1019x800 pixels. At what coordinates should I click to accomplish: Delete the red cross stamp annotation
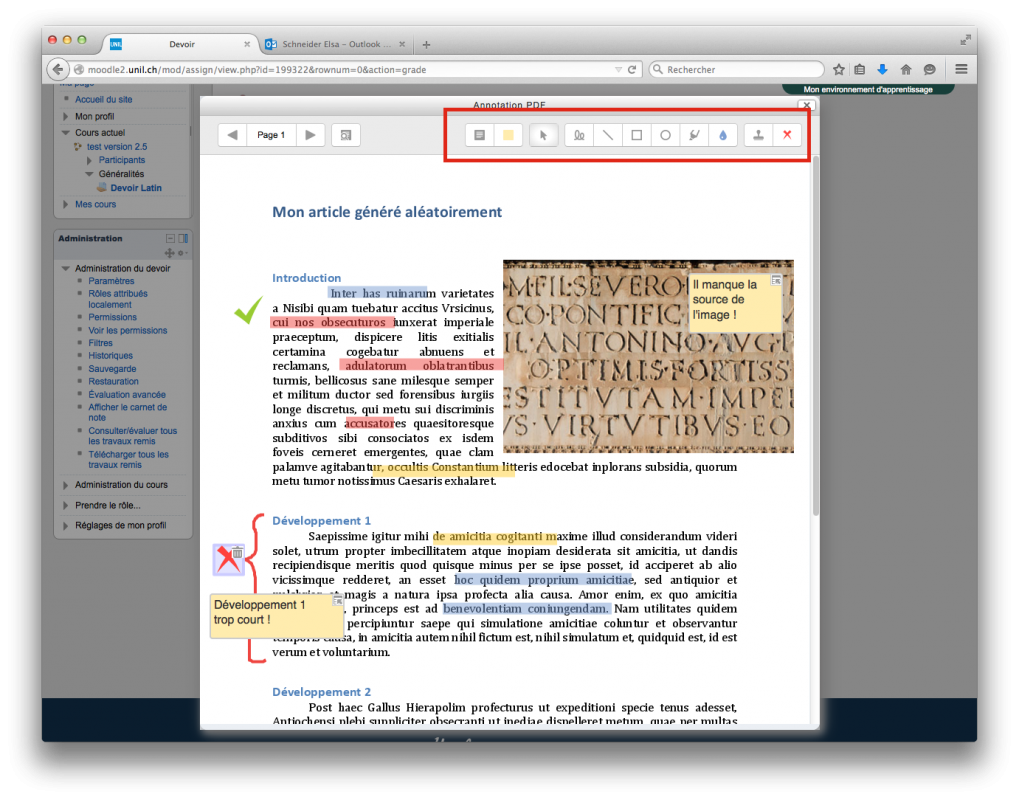237,552
